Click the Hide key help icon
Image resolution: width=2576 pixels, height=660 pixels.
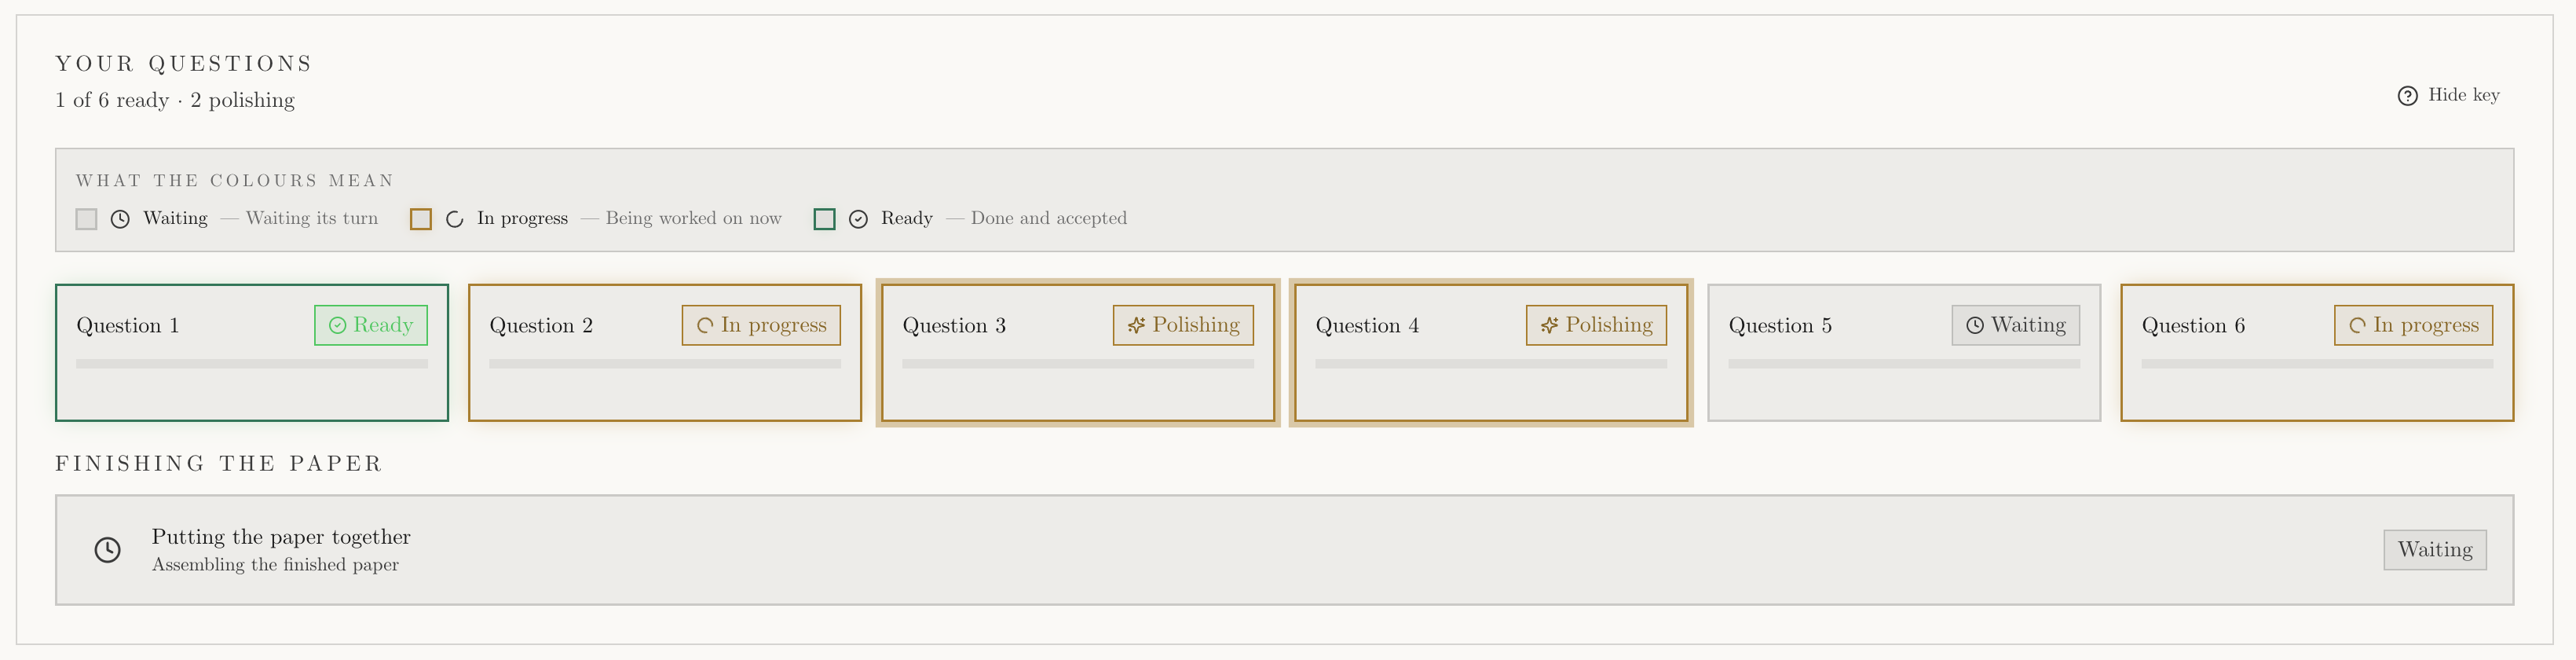click(2408, 96)
